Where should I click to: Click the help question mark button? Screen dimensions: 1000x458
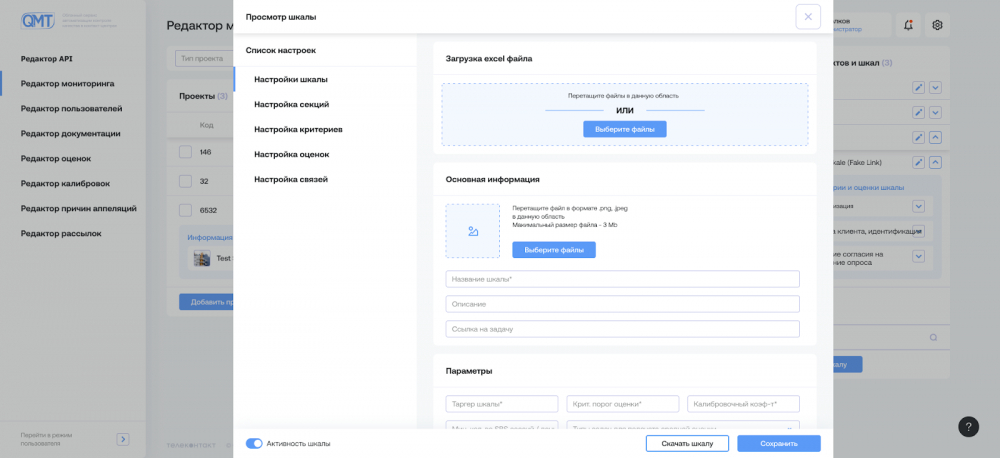click(x=968, y=427)
